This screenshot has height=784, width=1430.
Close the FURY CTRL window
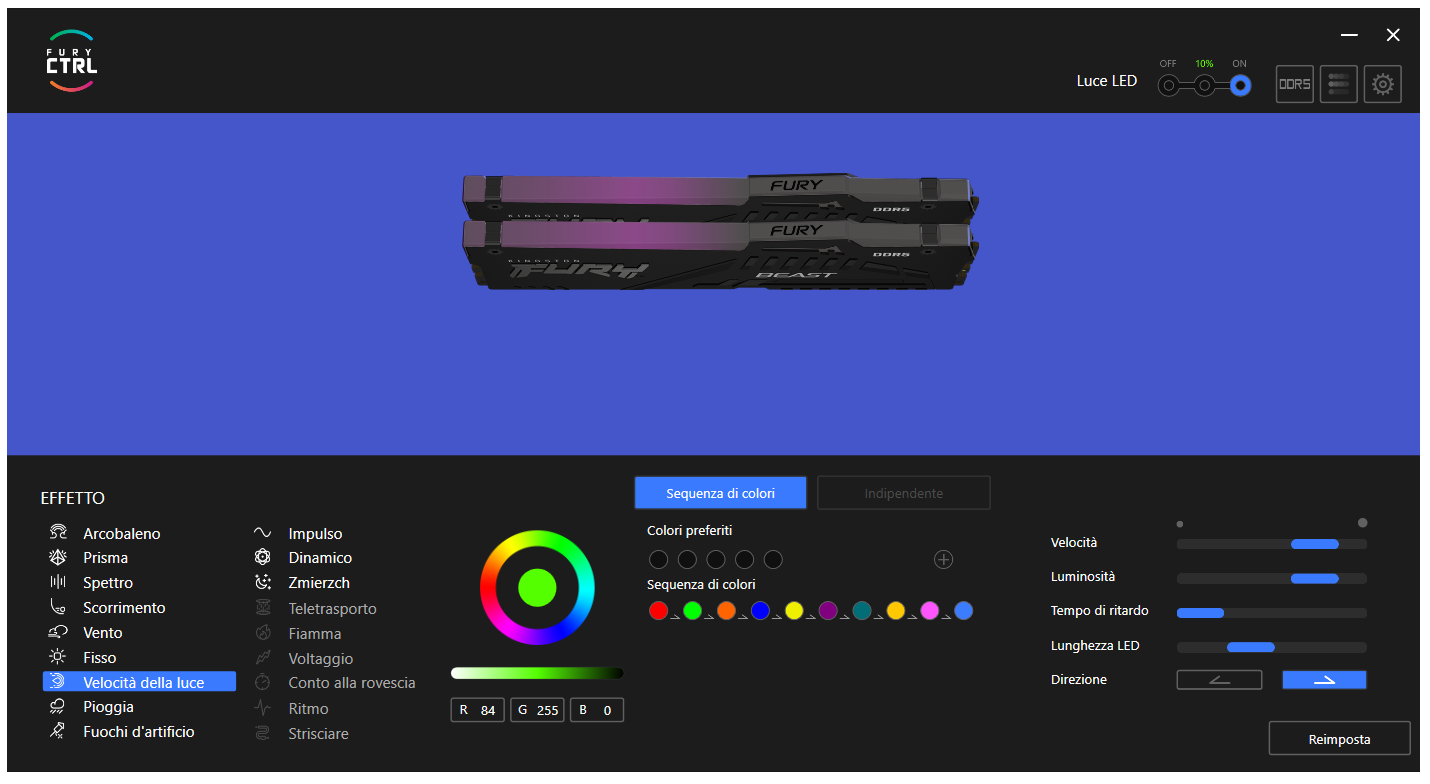click(1393, 35)
